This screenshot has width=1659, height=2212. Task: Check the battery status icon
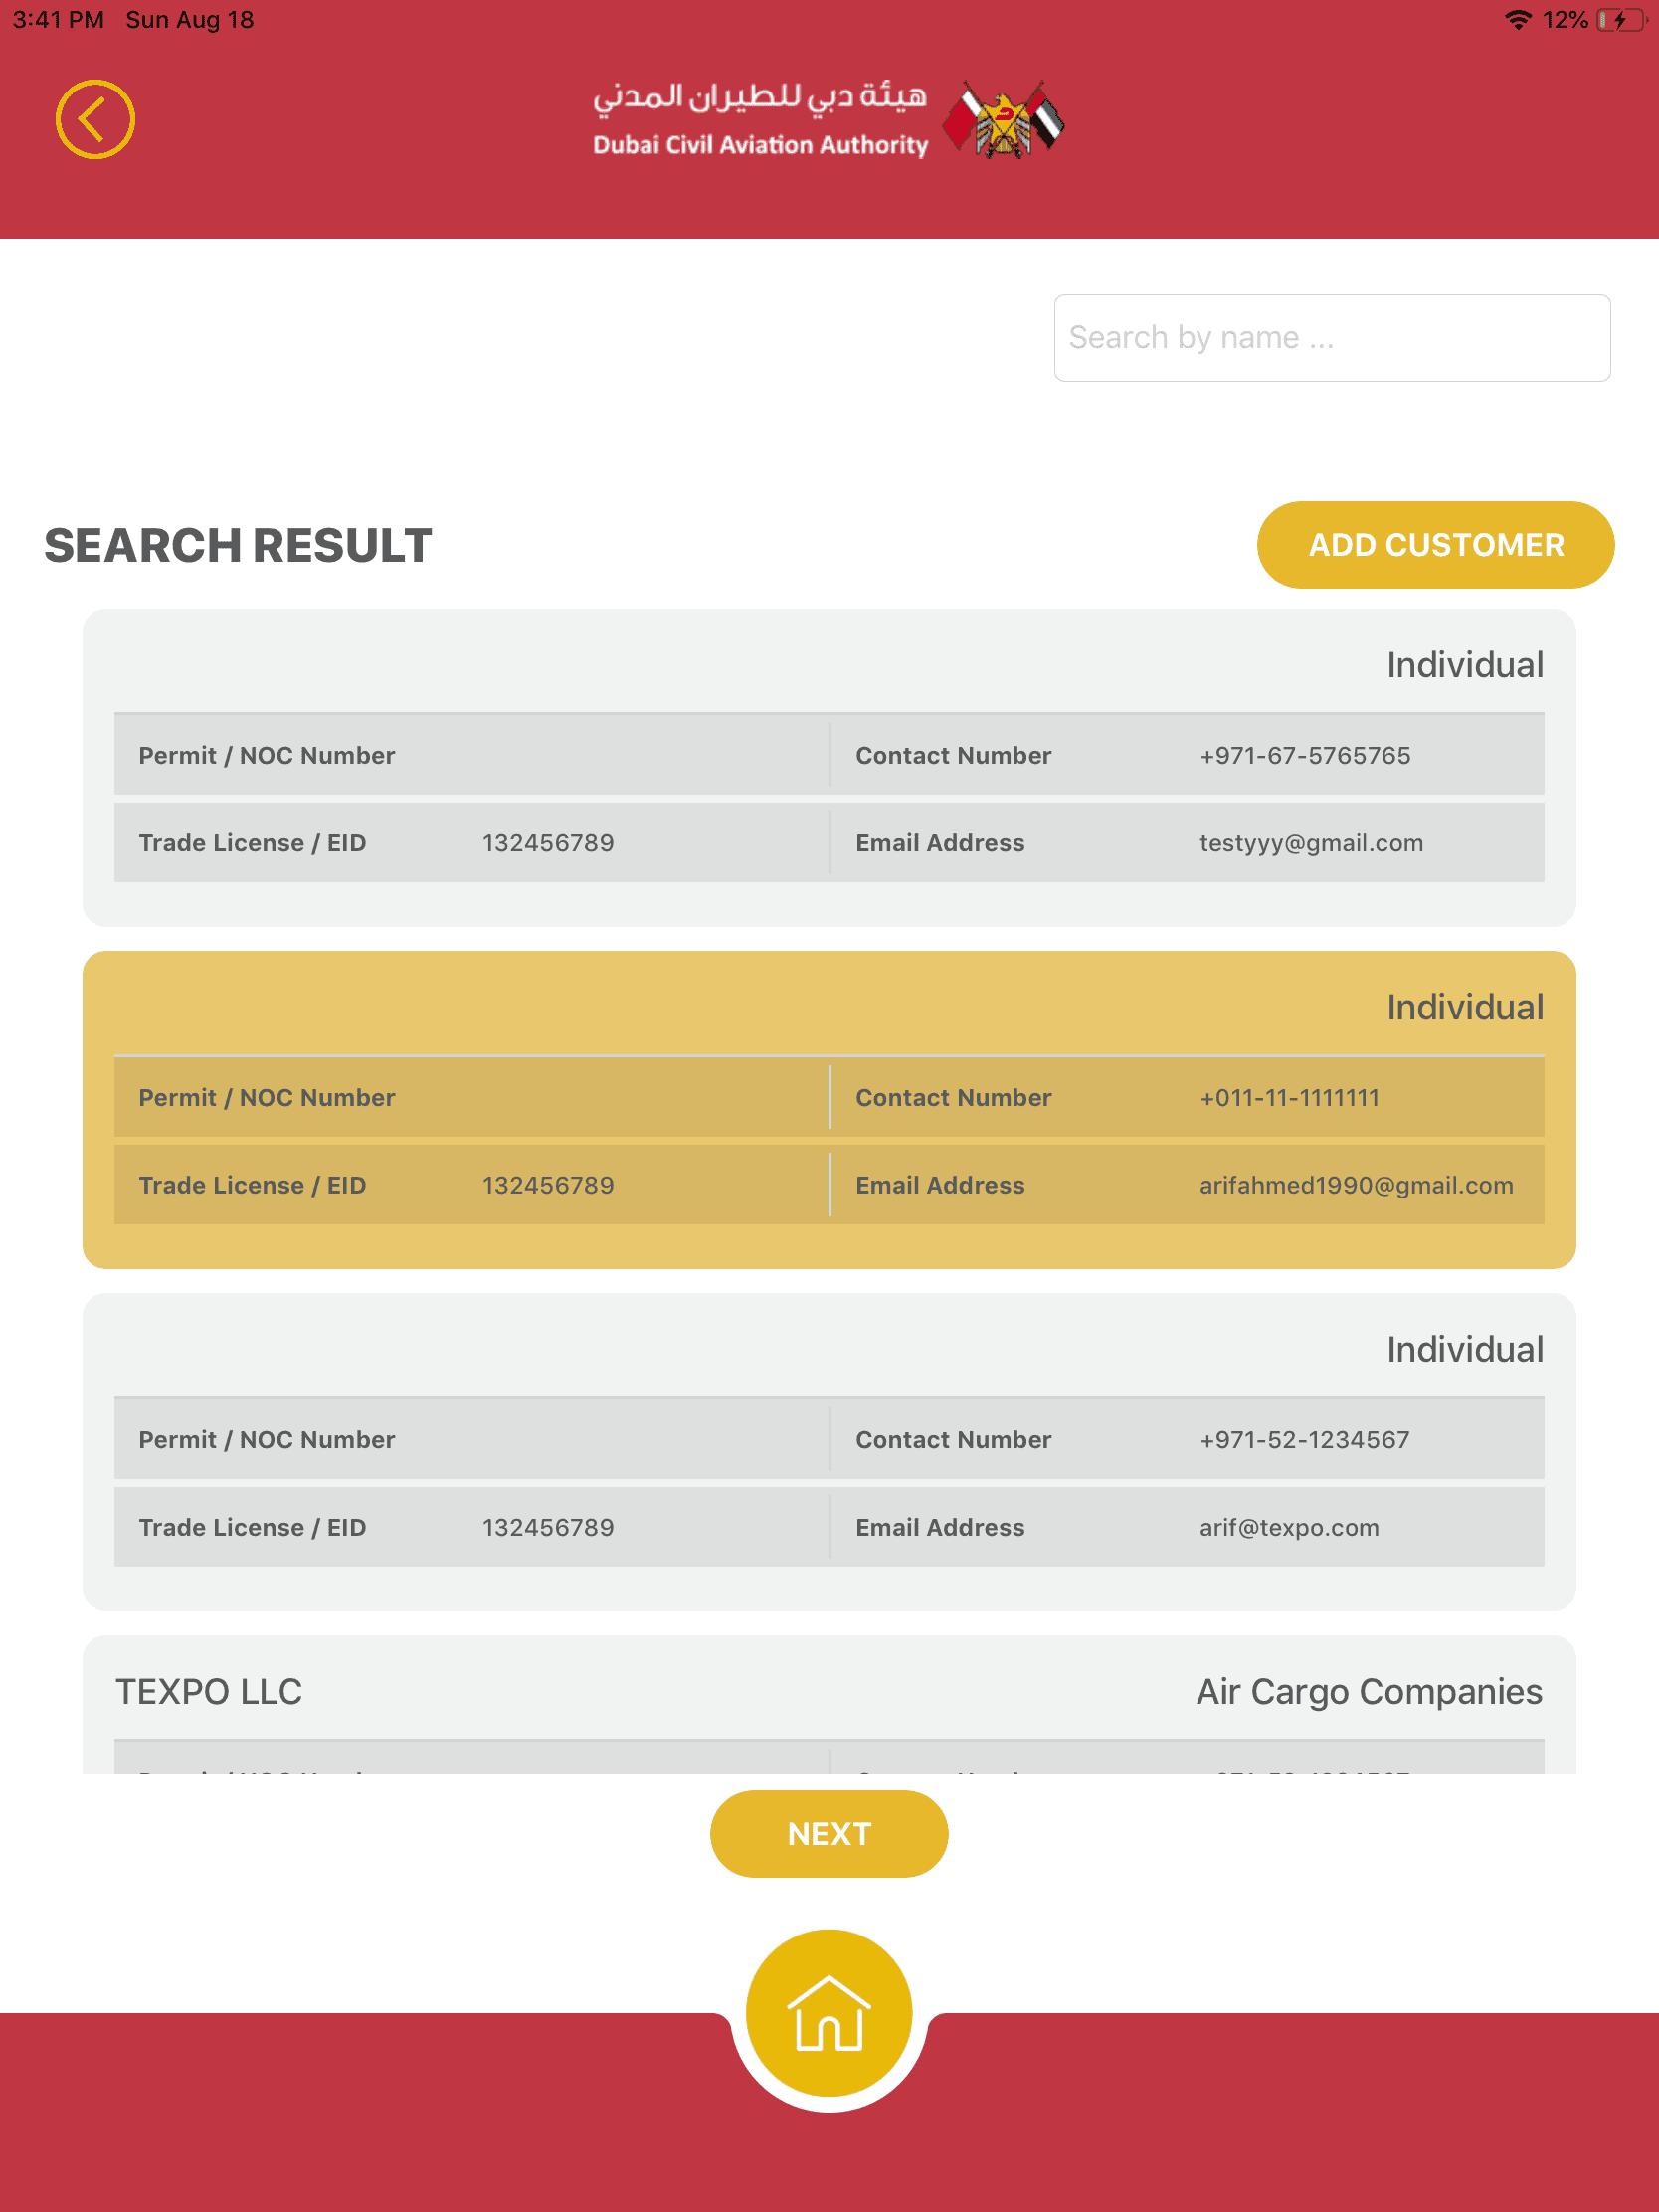[x=1621, y=20]
